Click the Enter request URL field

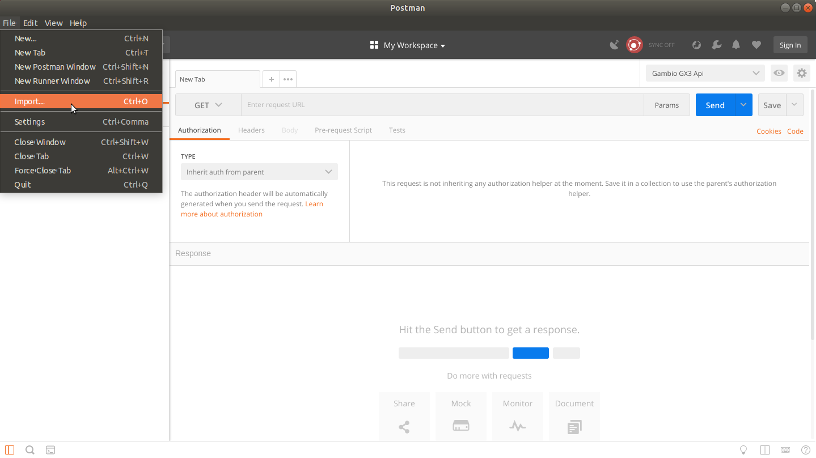click(440, 105)
